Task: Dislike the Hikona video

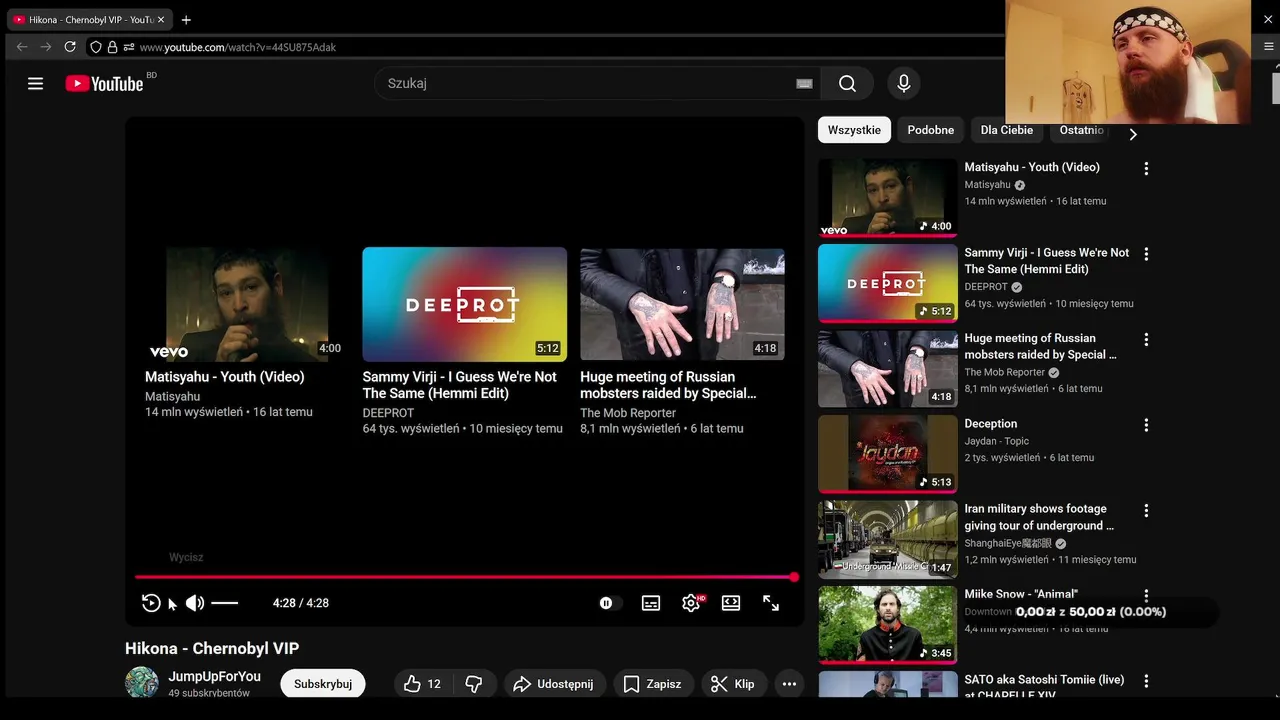Action: pyautogui.click(x=474, y=684)
